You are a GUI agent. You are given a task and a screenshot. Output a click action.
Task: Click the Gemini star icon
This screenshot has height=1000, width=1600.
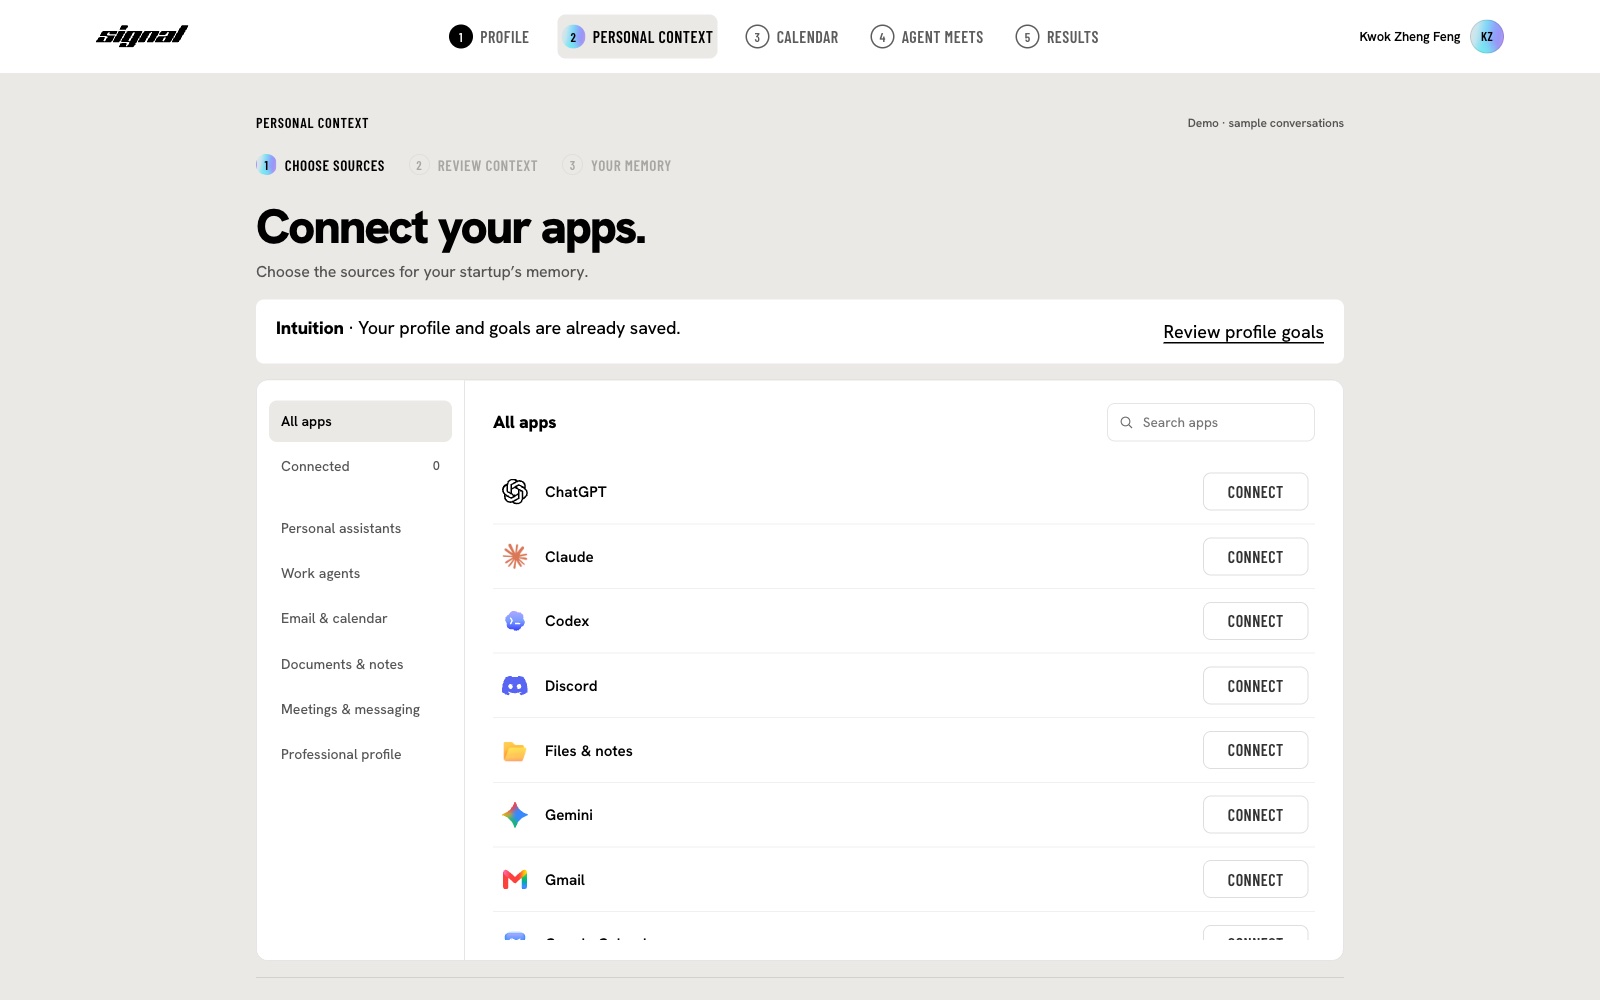coord(515,815)
